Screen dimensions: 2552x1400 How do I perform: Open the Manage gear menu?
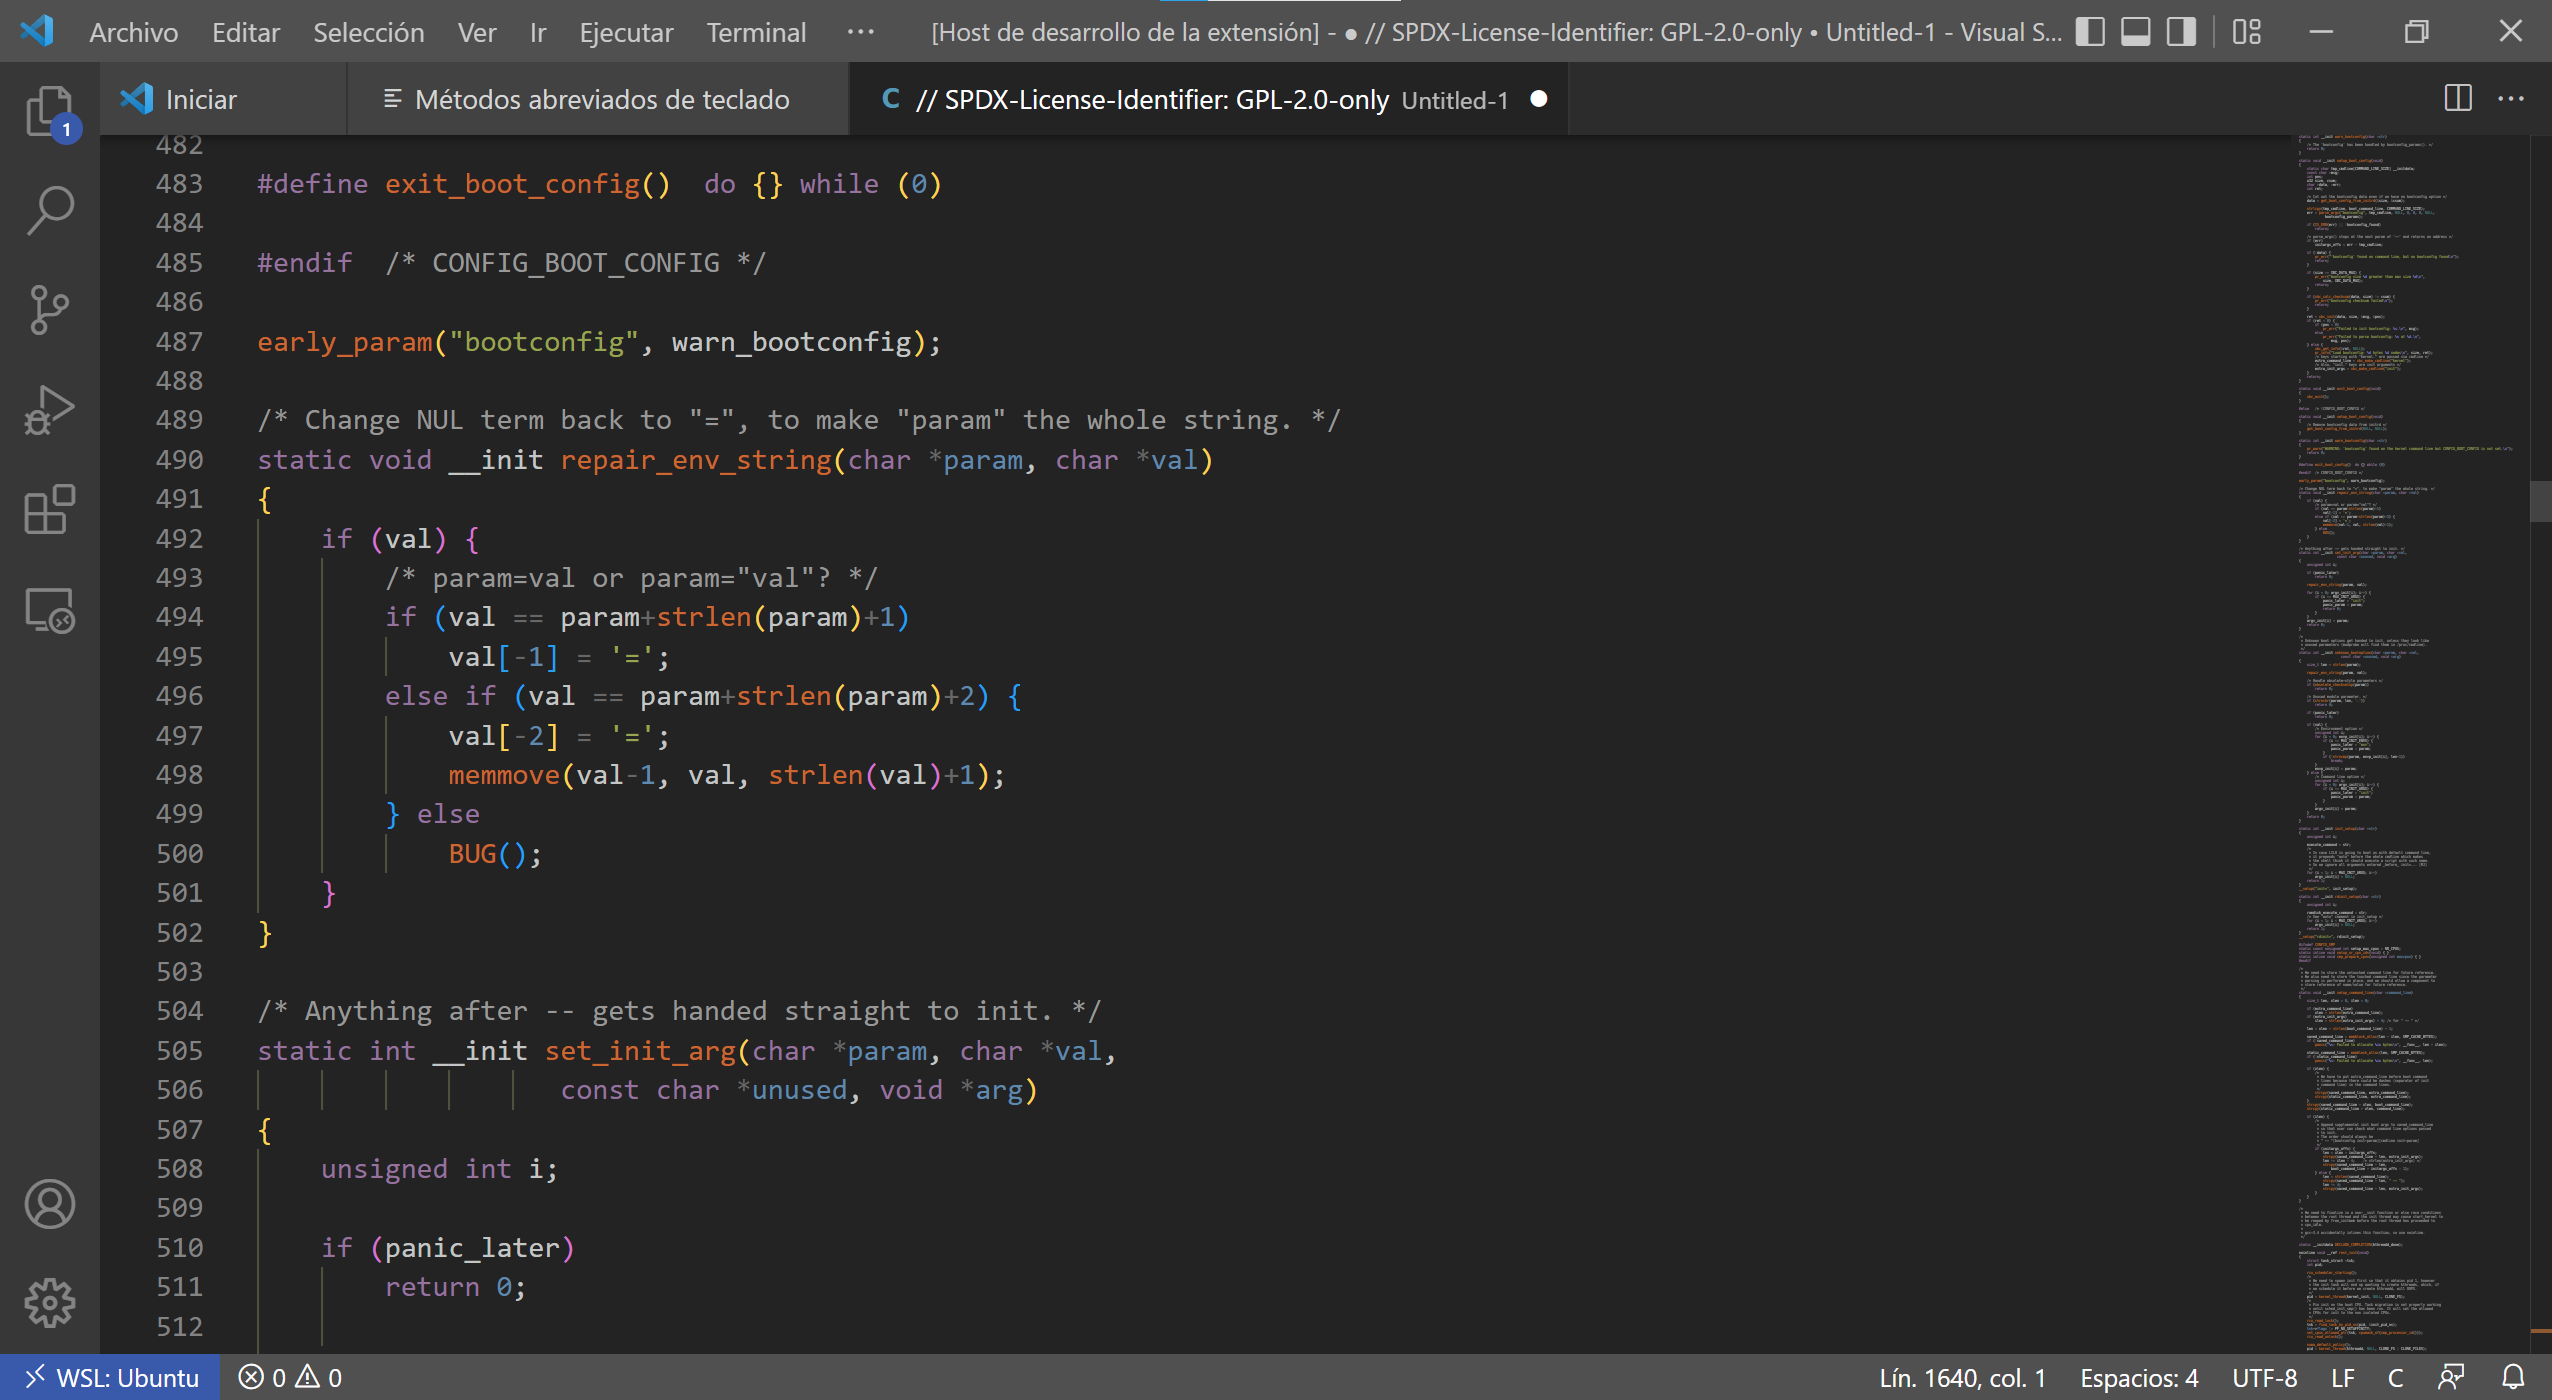tap(49, 1303)
